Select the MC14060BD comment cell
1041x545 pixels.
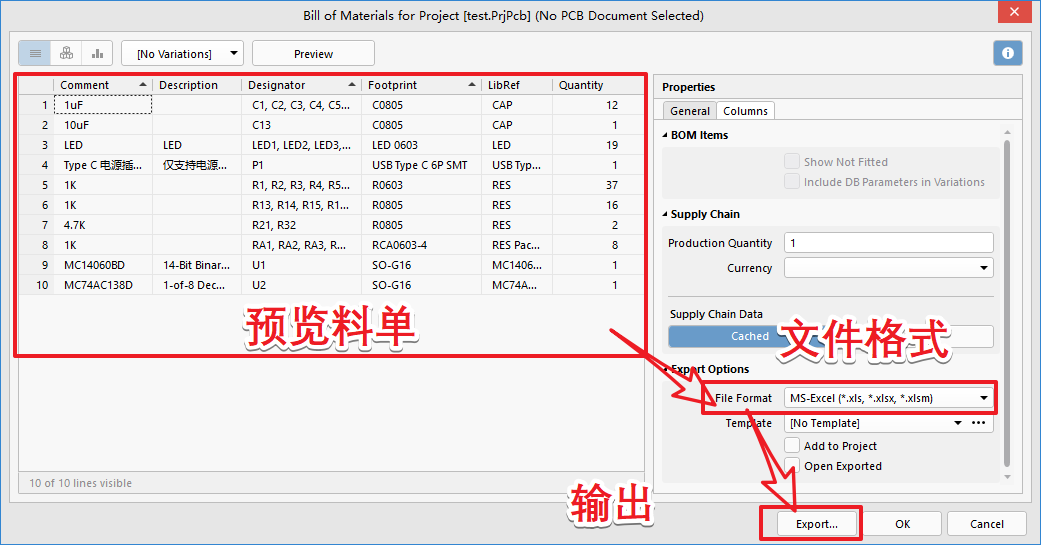click(x=103, y=265)
